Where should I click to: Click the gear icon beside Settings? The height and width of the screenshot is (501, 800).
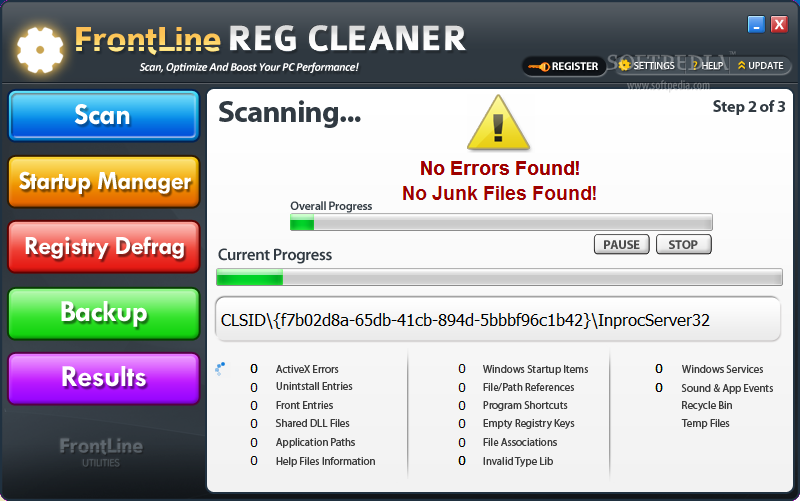point(624,65)
